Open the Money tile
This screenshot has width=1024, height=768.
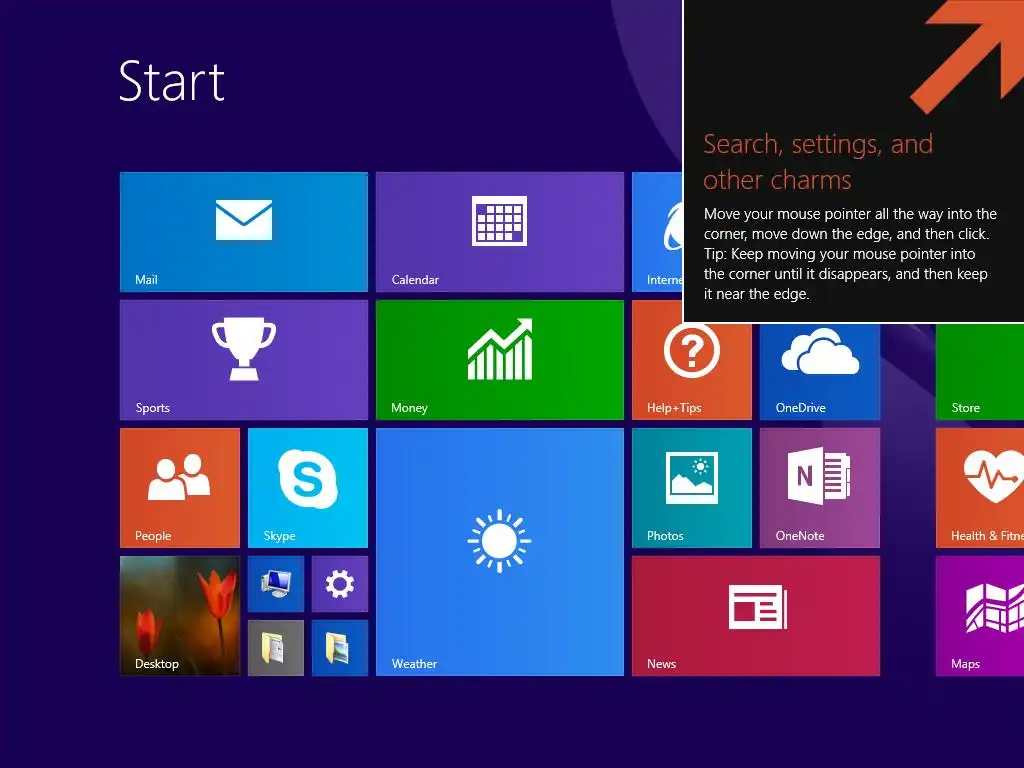coord(500,360)
